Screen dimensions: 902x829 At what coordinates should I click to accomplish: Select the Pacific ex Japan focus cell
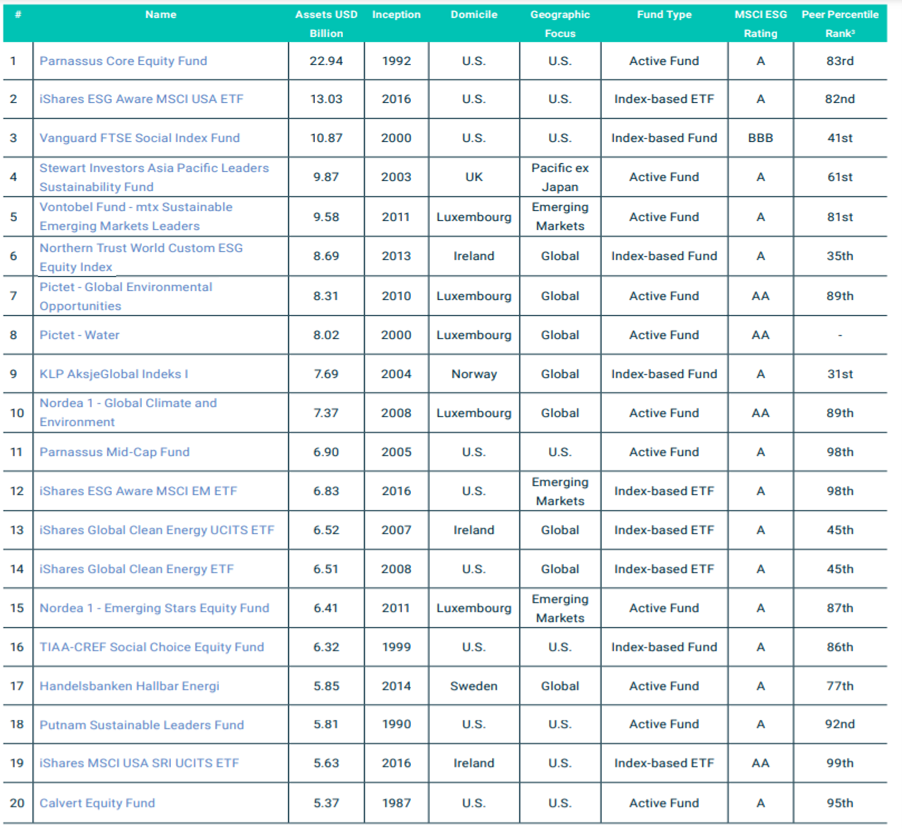pyautogui.click(x=560, y=177)
